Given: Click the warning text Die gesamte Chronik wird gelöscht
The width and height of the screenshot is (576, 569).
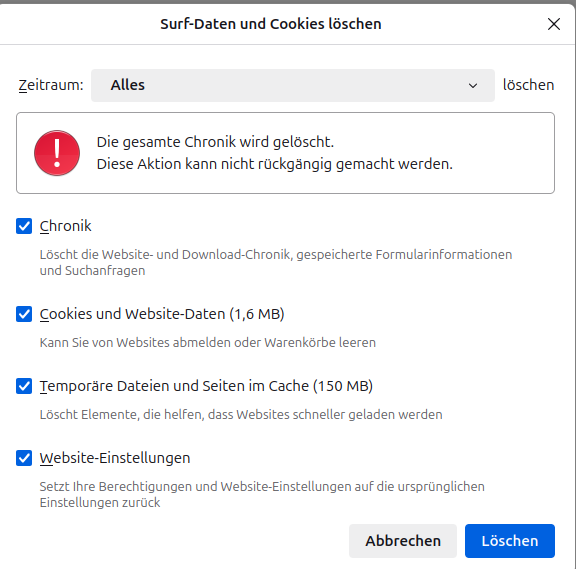Looking at the screenshot, I should click(x=215, y=142).
